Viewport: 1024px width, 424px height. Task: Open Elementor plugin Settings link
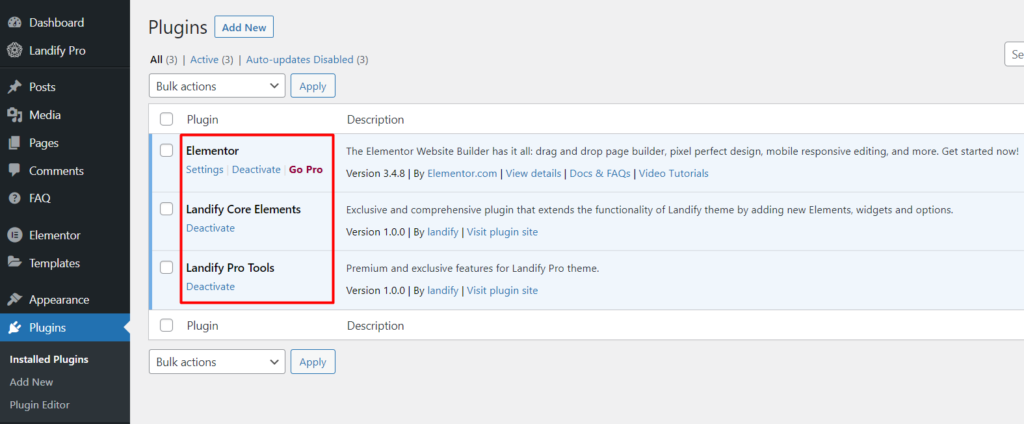204,169
